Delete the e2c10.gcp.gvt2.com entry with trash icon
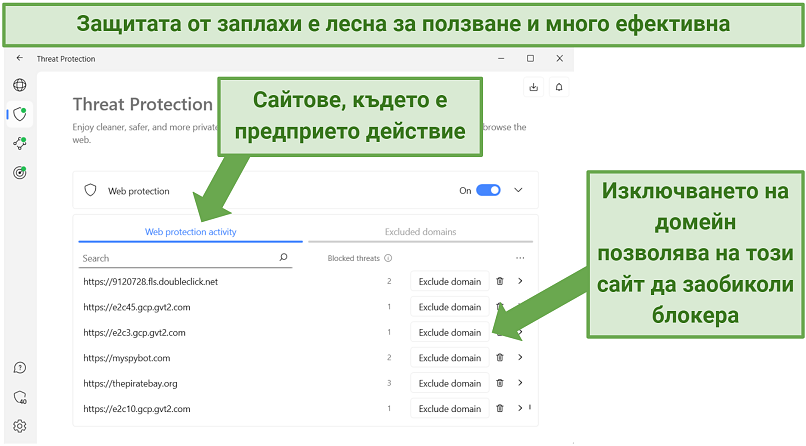Image resolution: width=806 pixels, height=446 pixels. click(500, 408)
